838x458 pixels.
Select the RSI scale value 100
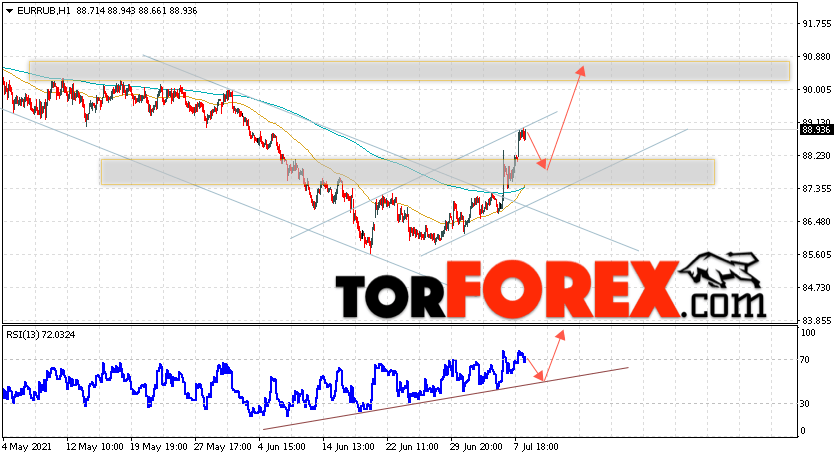[x=809, y=333]
